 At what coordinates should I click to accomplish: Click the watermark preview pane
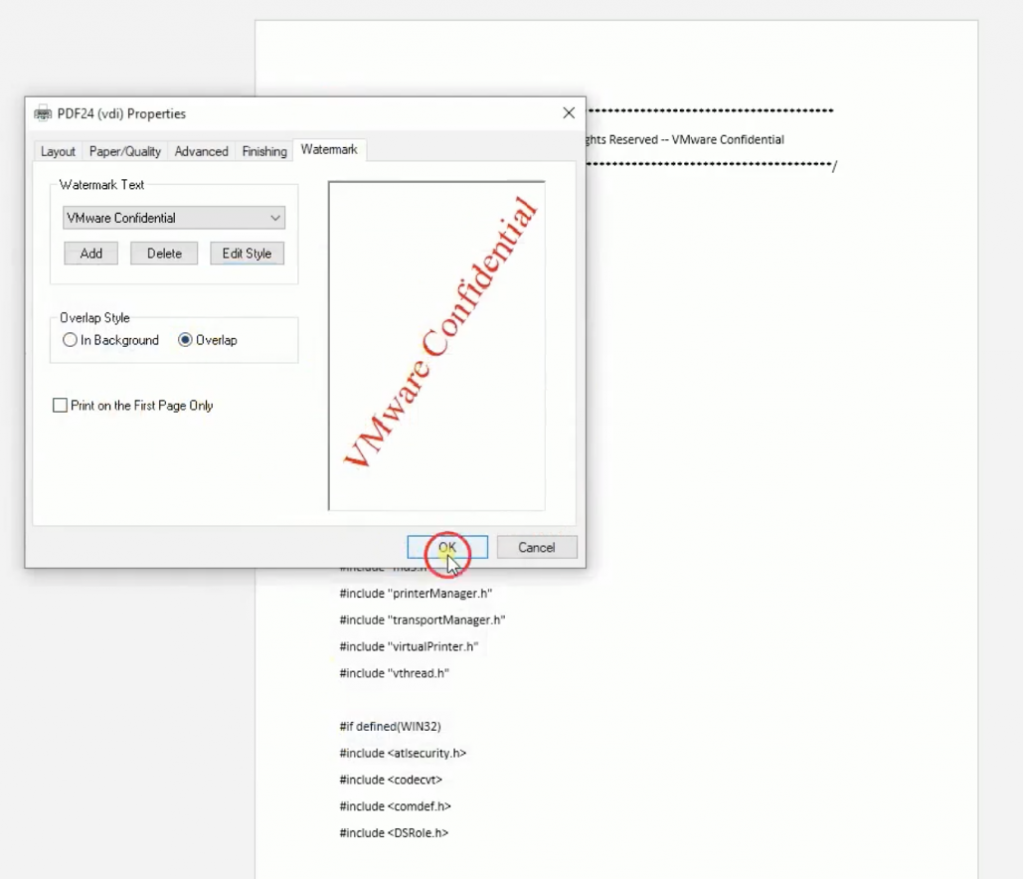(x=436, y=345)
